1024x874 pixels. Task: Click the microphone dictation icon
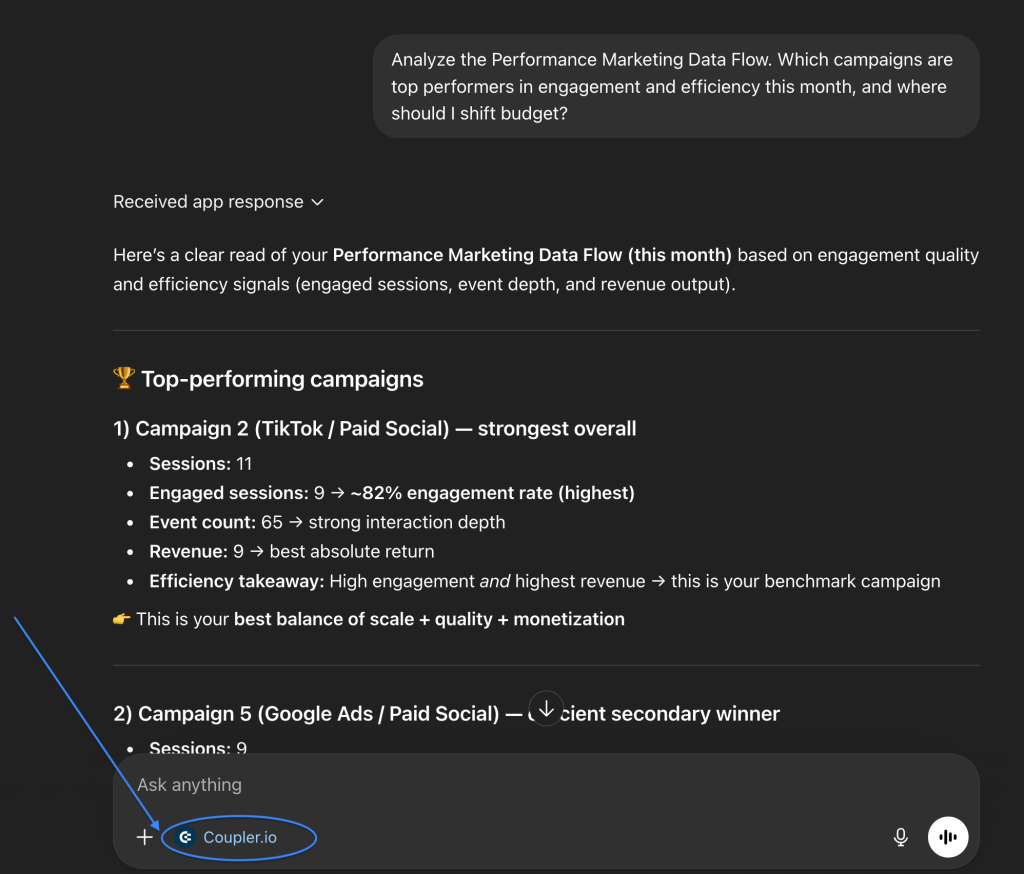point(901,837)
